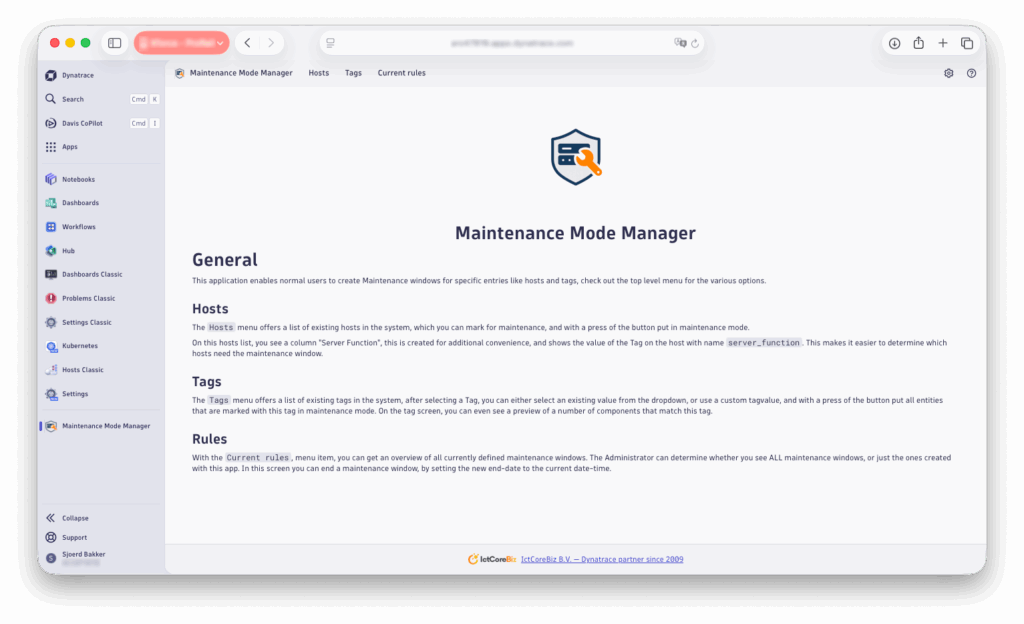Open the Hub sidebar item
Screen dimensions: 1024x624
[68, 251]
